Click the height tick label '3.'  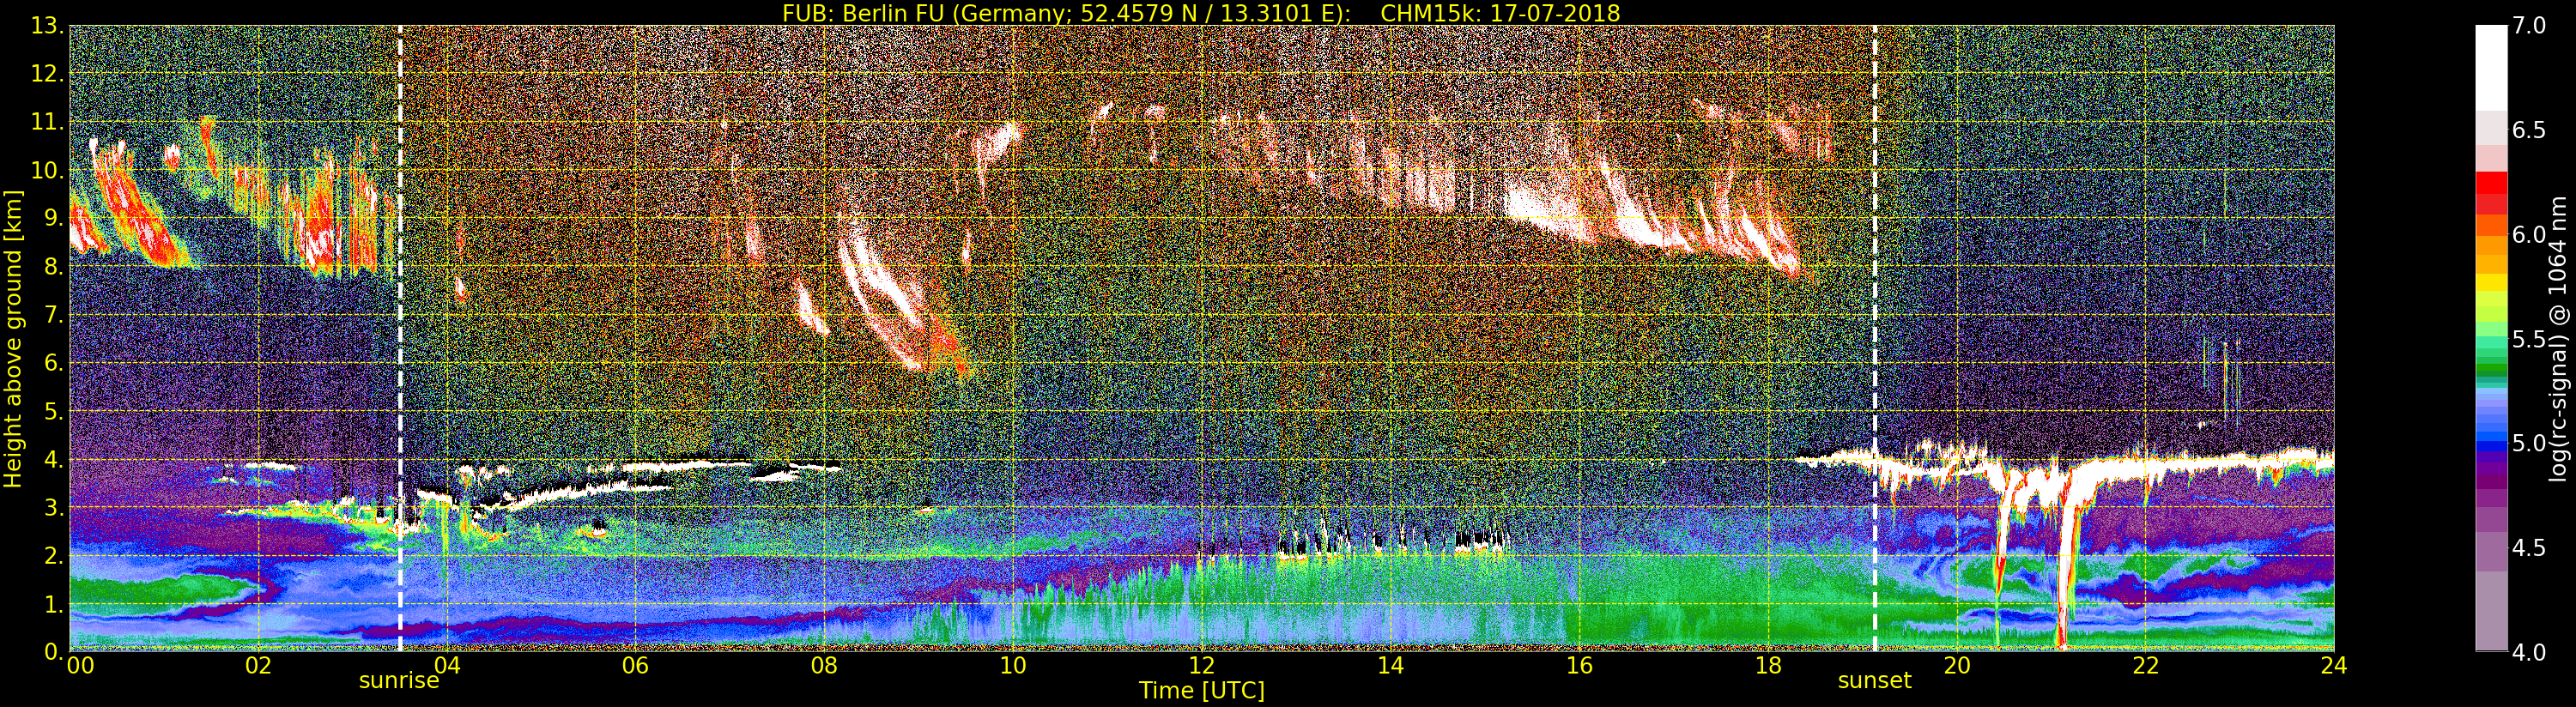pos(54,508)
